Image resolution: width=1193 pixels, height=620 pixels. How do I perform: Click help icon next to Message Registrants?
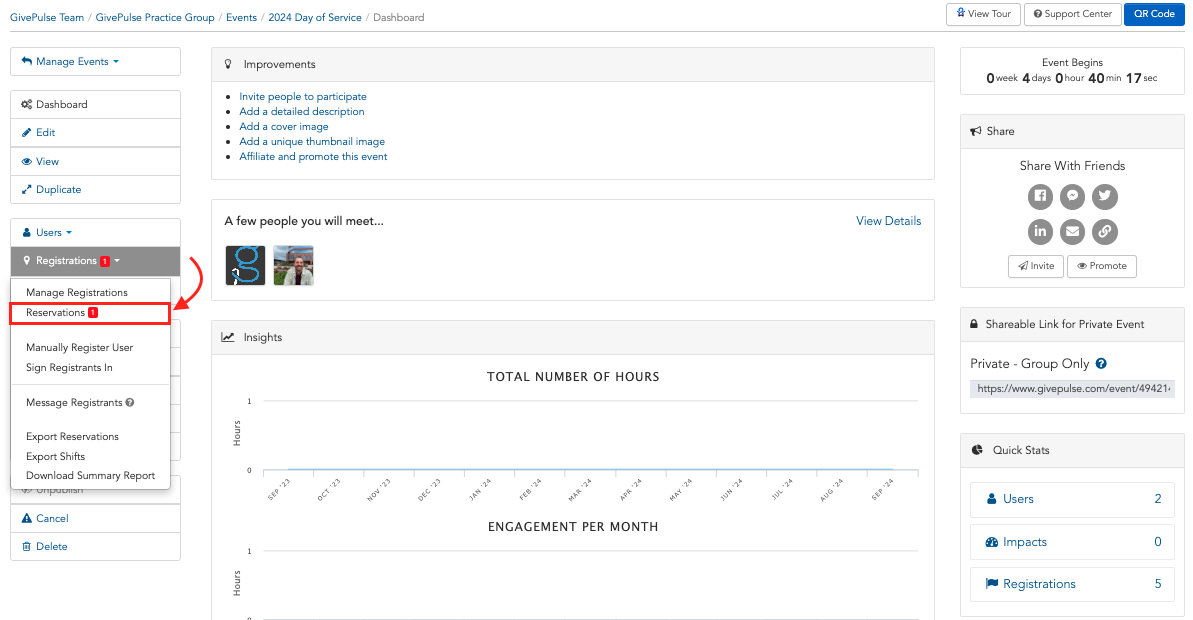[130, 402]
